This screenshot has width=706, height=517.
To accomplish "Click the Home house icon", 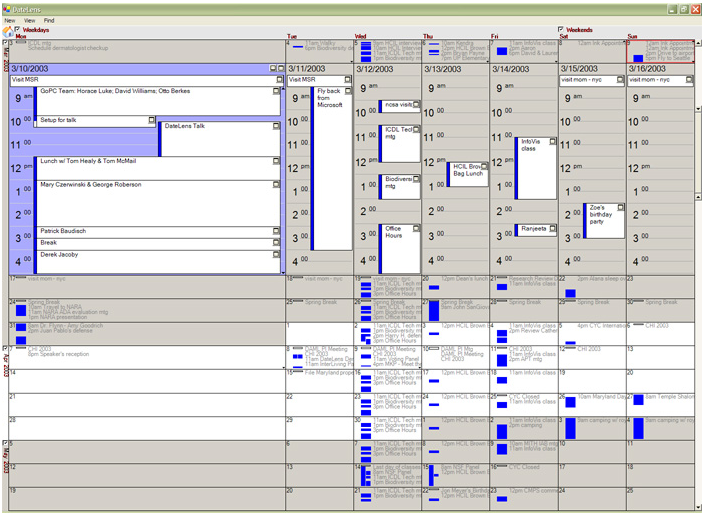I will (8, 32).
